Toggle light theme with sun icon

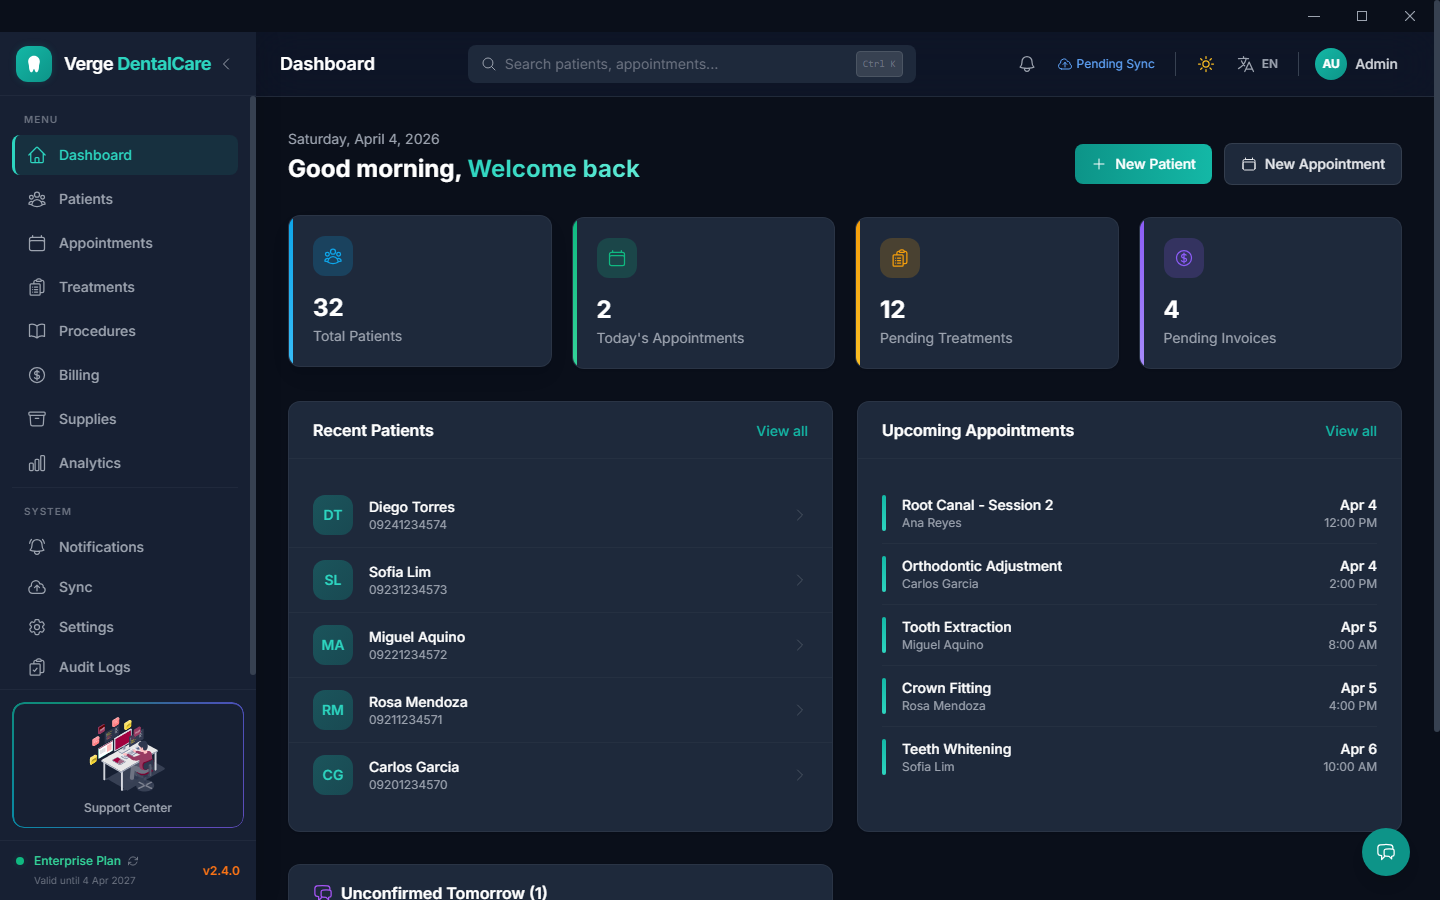tap(1206, 64)
